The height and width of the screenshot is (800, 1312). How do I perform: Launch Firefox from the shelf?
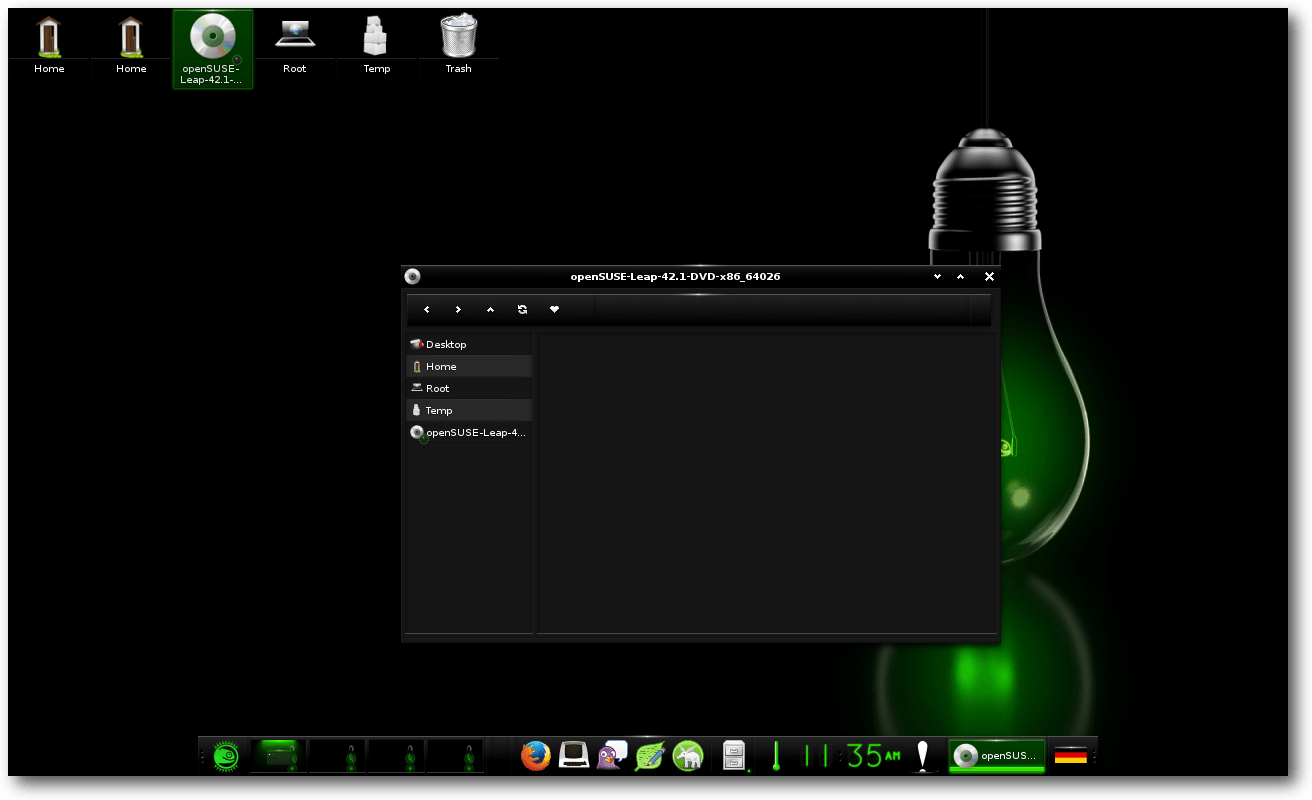coord(536,756)
